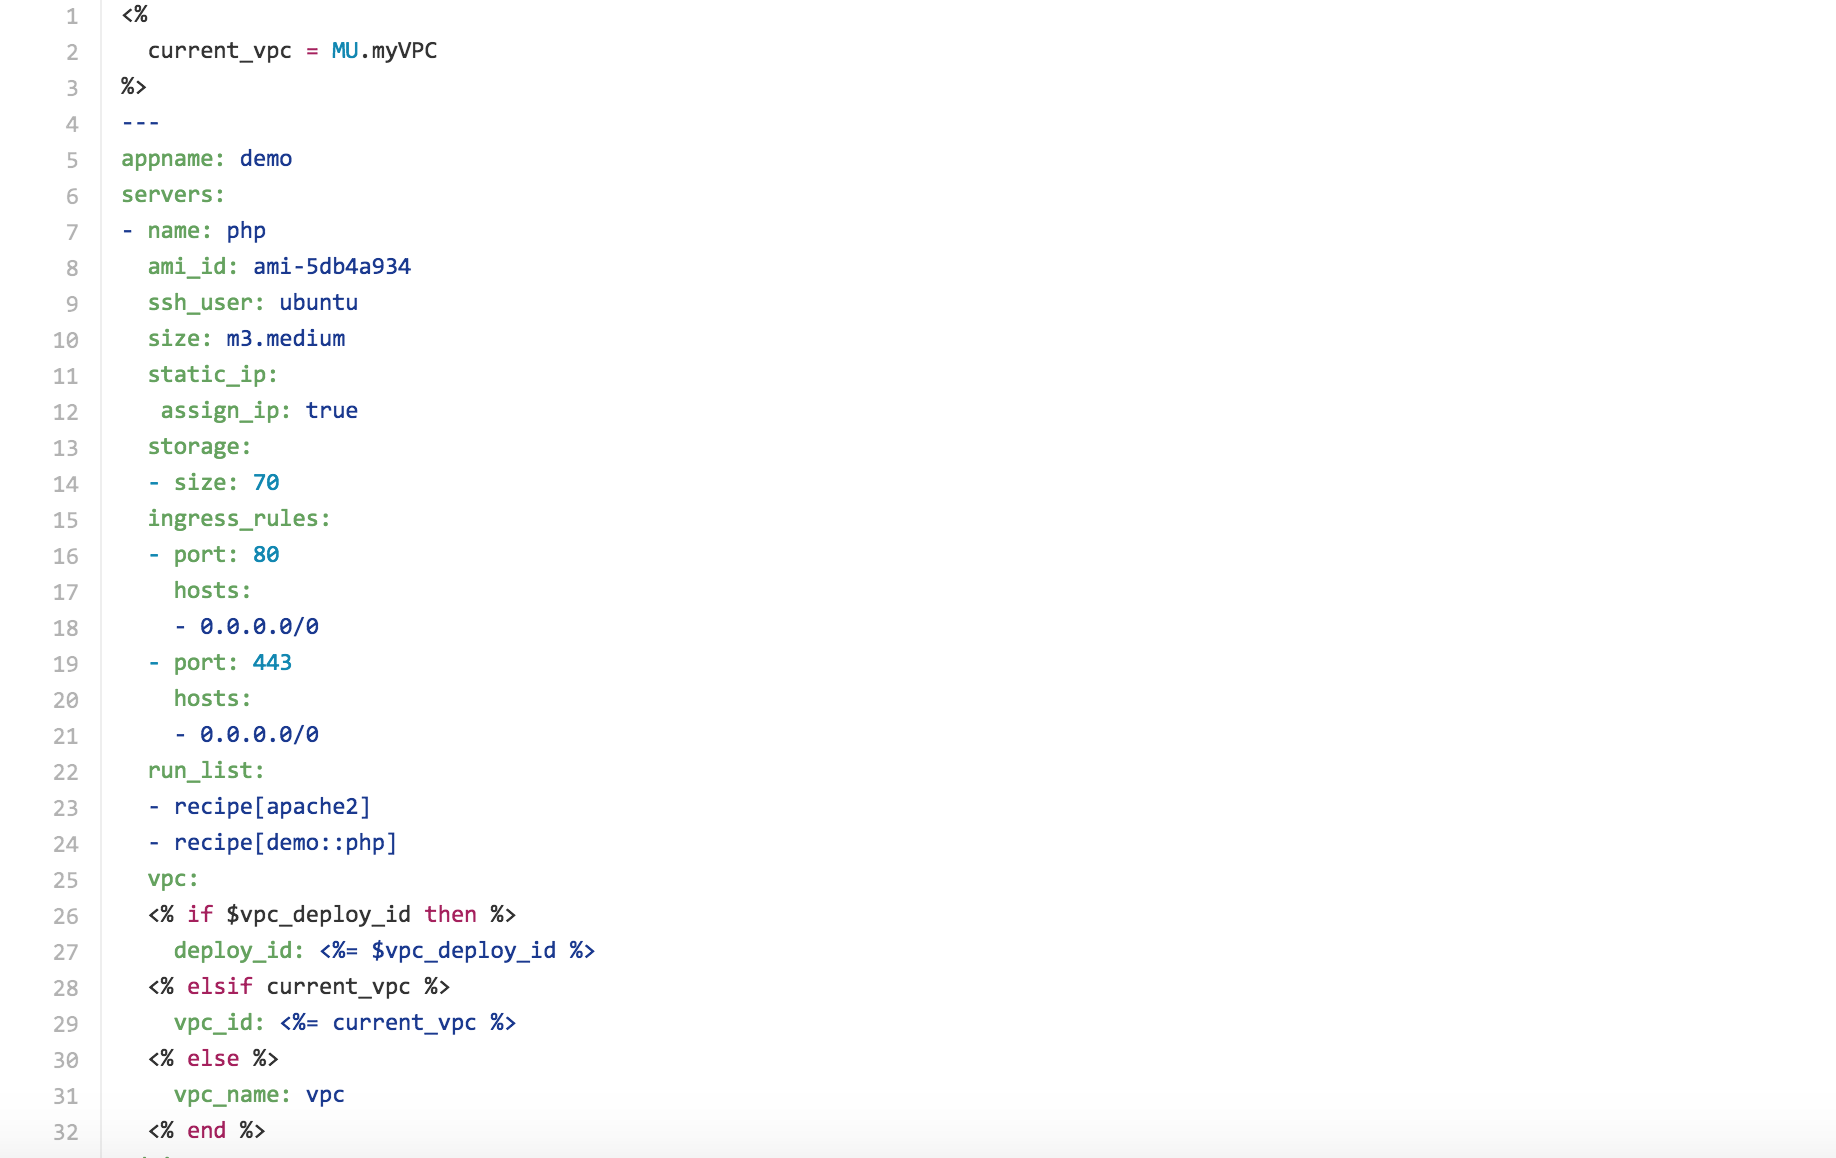Click the port value '80'
This screenshot has width=1836, height=1158.
point(266,555)
